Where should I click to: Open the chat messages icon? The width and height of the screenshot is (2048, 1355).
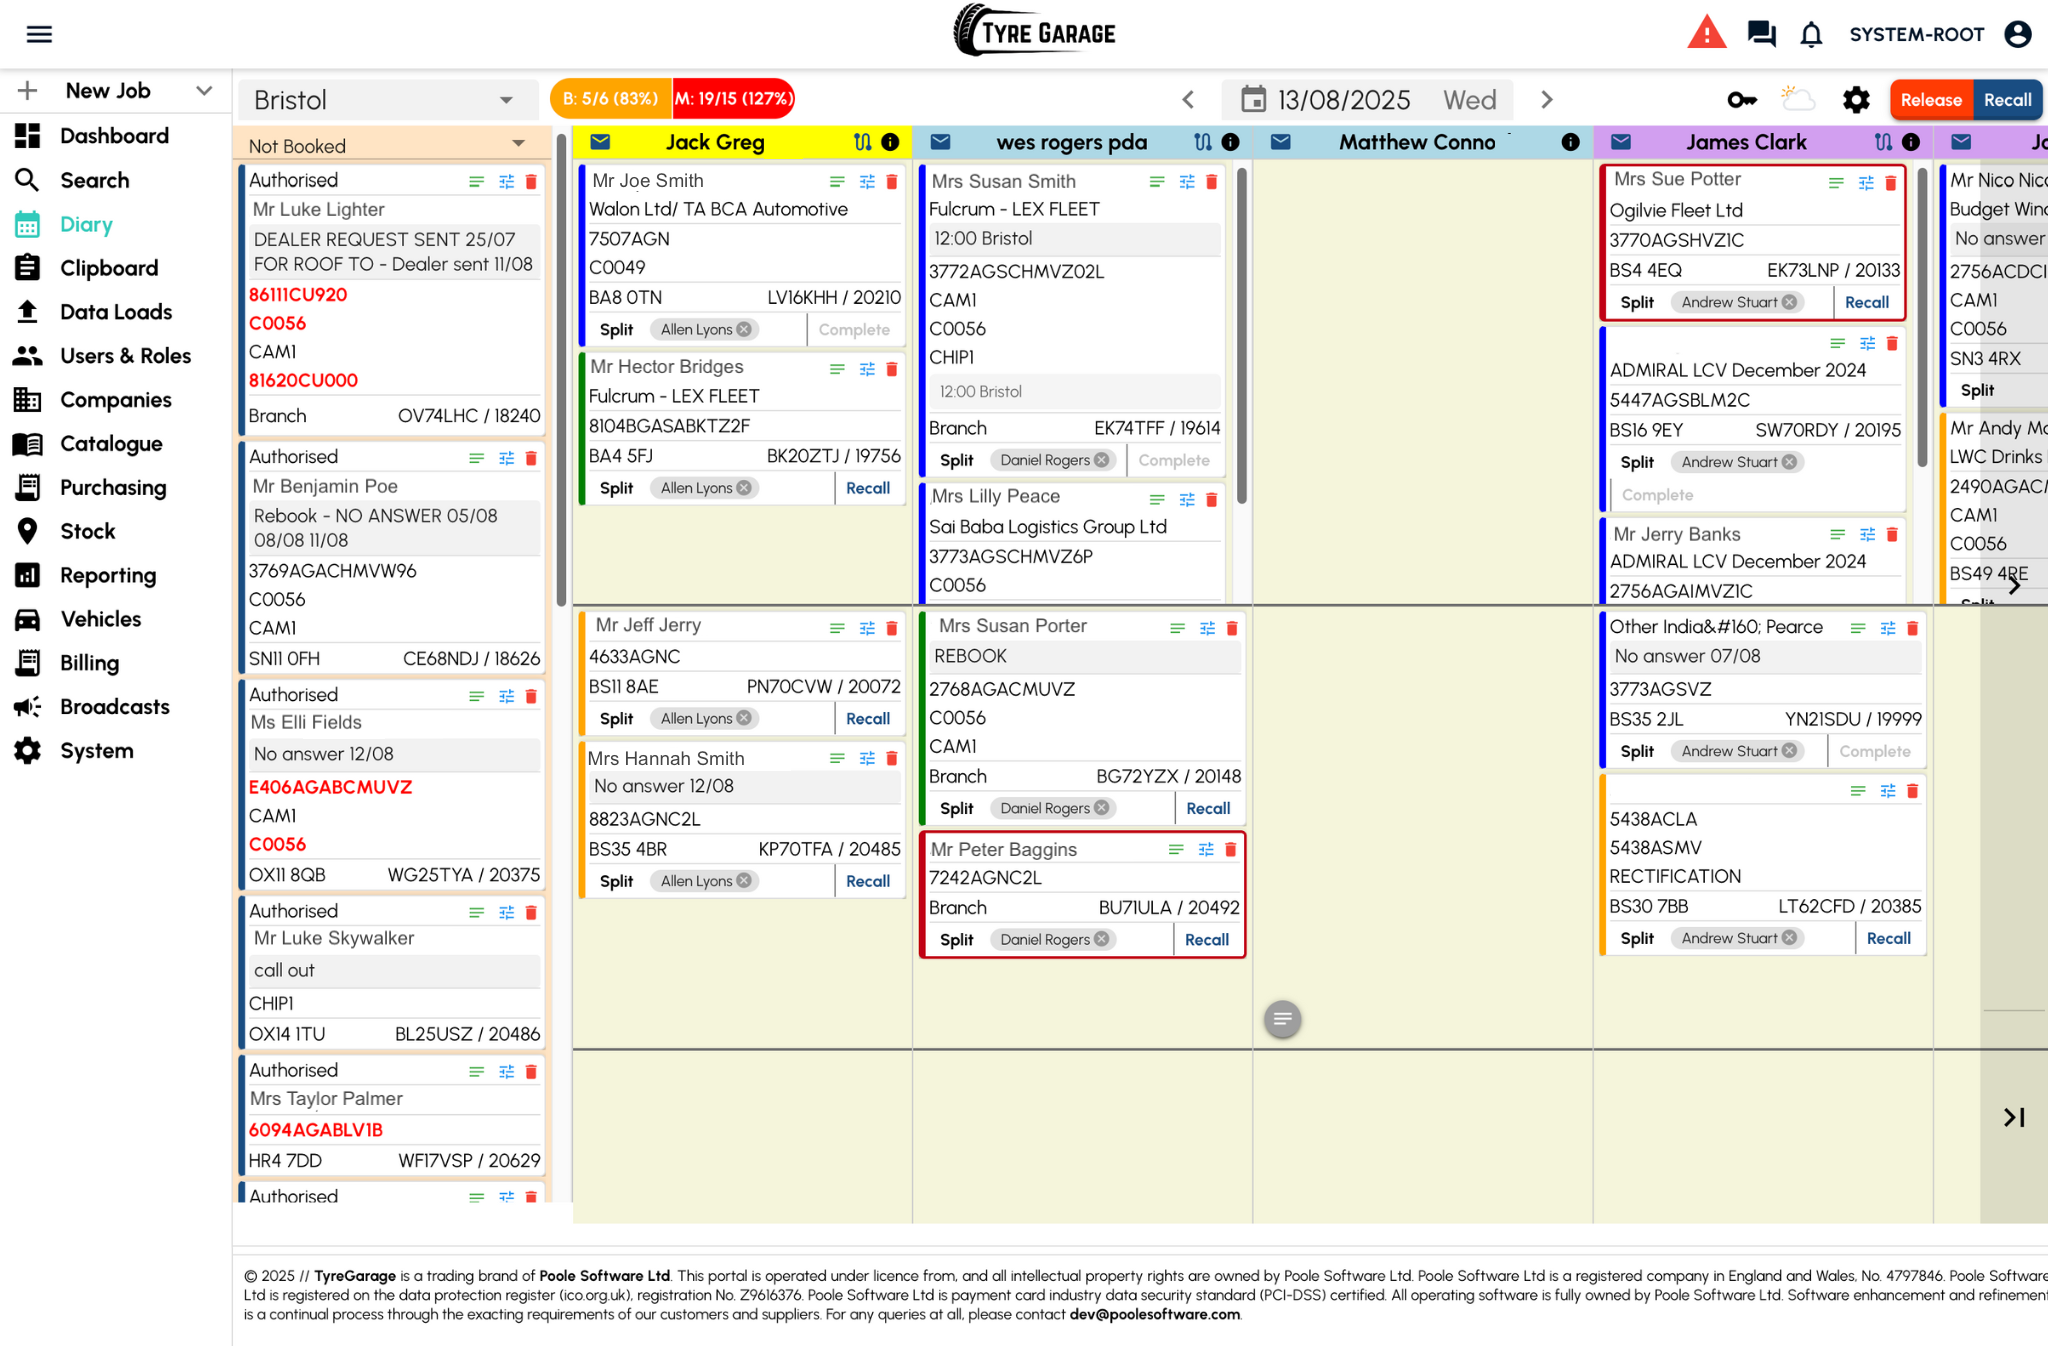tap(1761, 34)
